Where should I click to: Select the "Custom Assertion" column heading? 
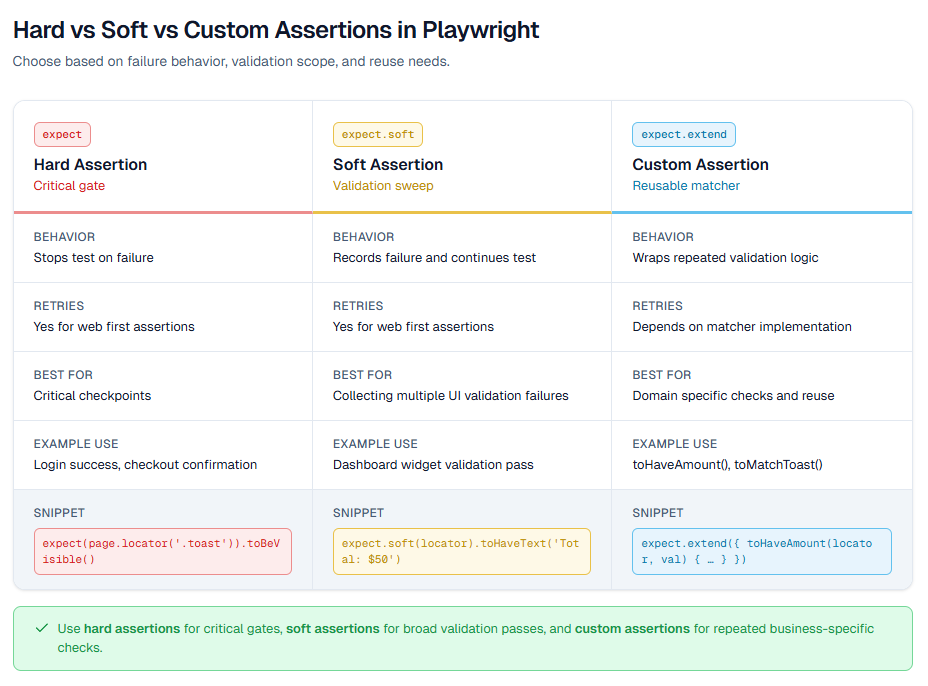coord(700,165)
